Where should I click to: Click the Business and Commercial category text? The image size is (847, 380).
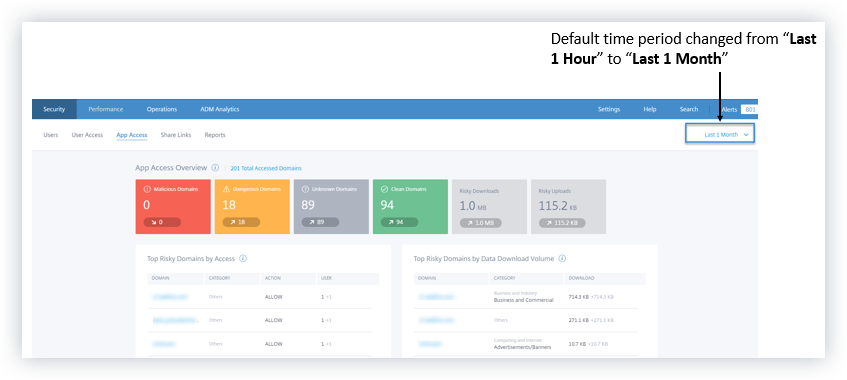524,300
